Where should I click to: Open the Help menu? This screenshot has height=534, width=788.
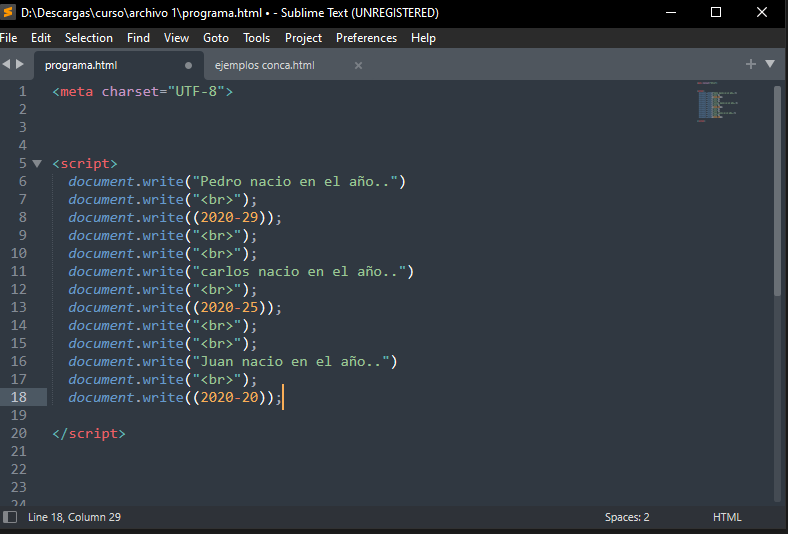(x=423, y=38)
